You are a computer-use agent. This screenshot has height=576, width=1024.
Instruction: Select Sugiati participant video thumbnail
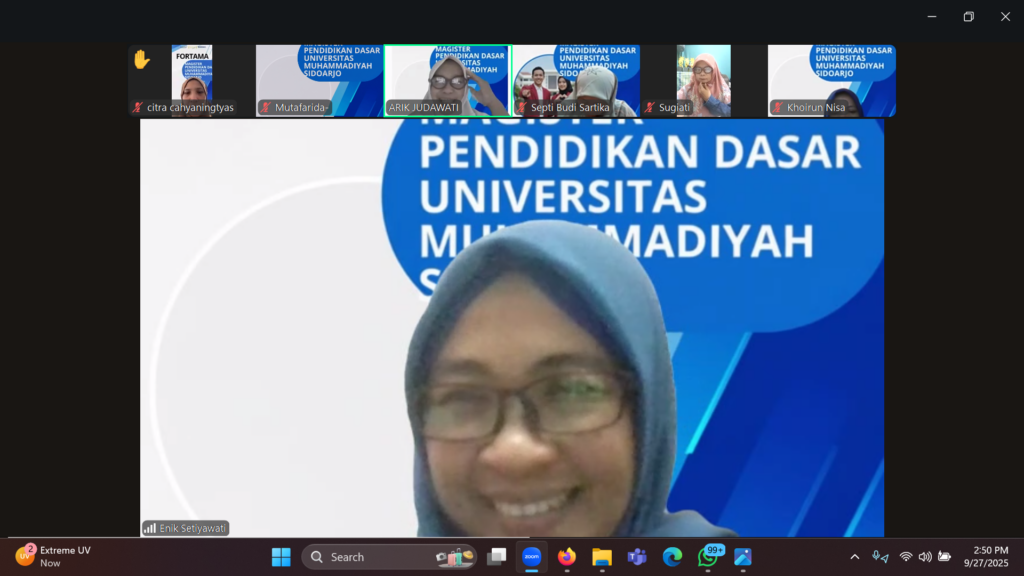click(x=703, y=81)
